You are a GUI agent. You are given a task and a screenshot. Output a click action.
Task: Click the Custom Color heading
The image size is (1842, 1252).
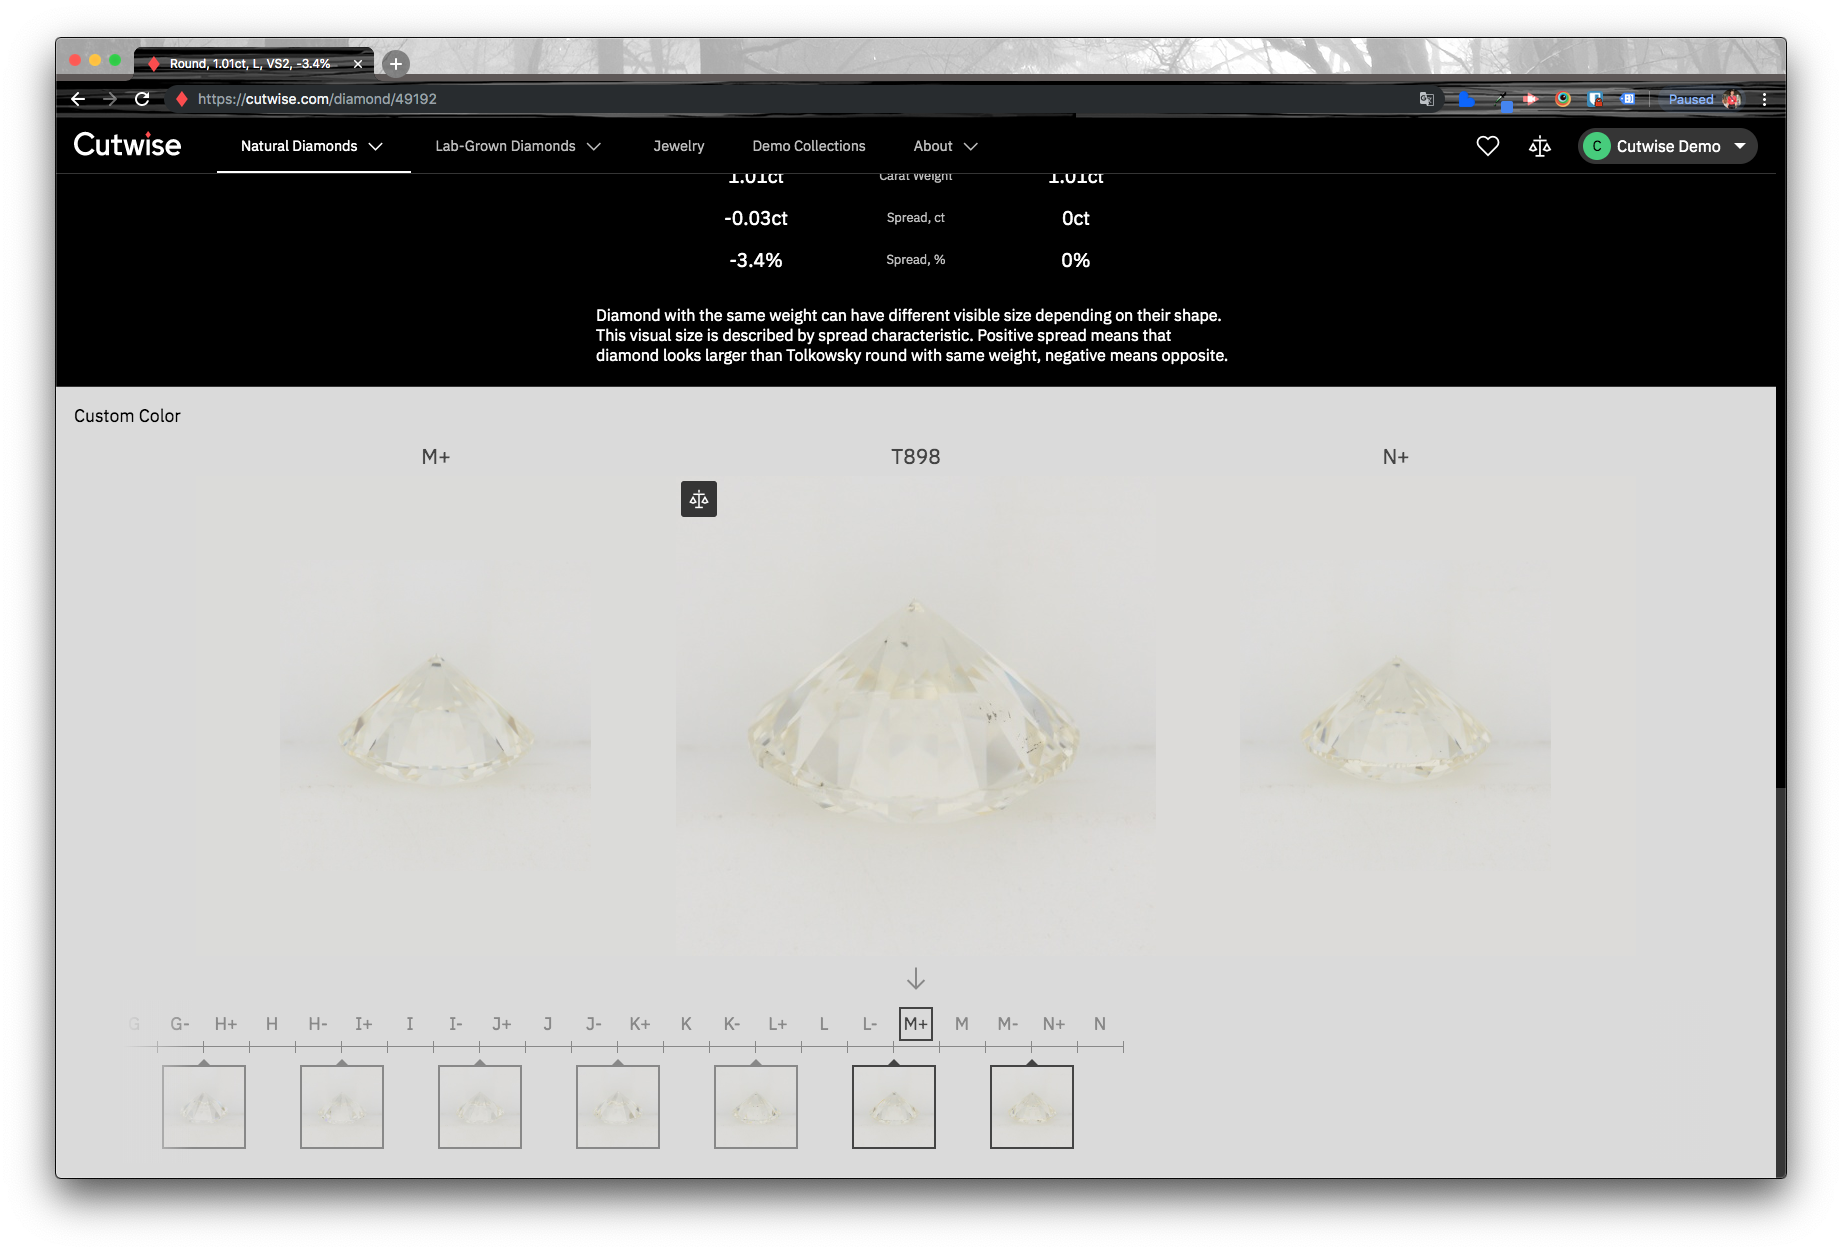127,416
